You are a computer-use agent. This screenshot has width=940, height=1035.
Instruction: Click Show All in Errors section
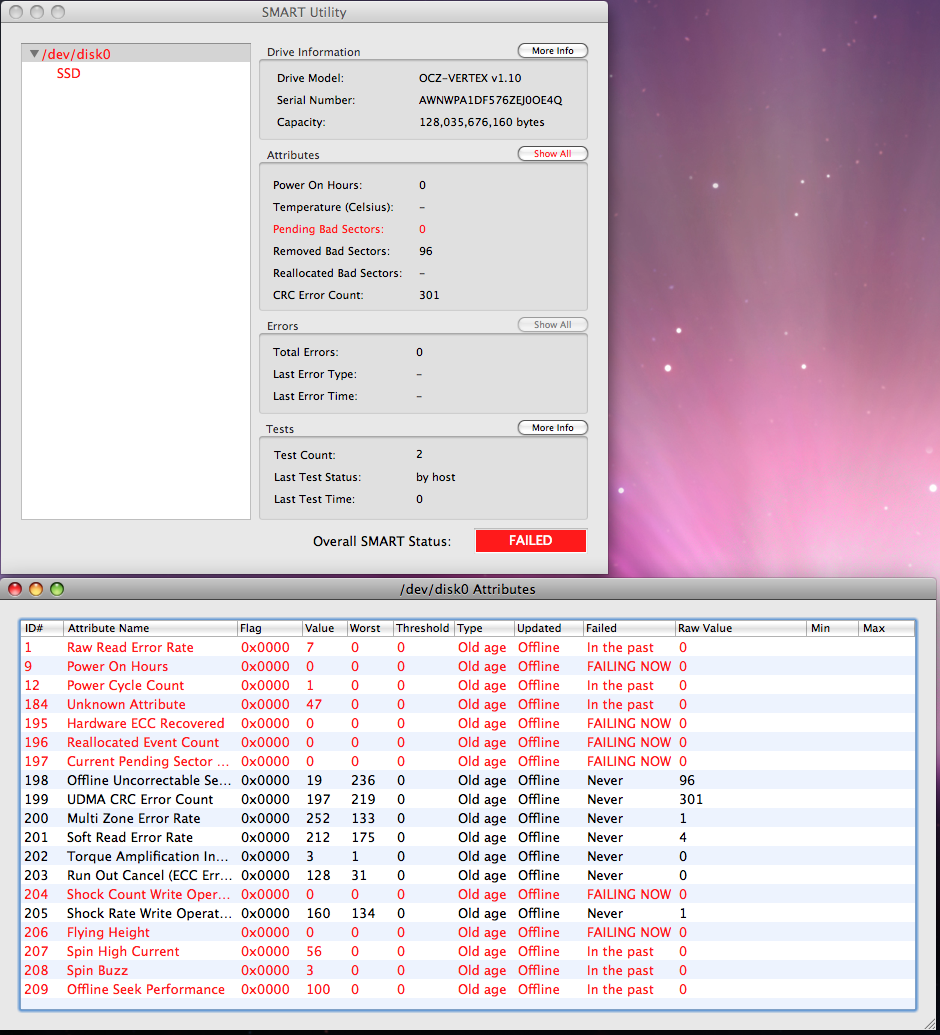[x=553, y=325]
